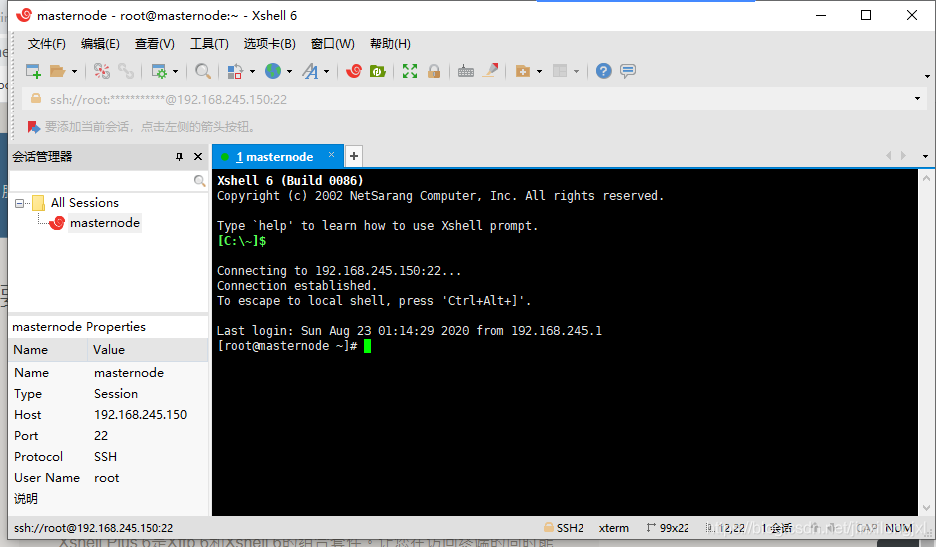Click the terminal prompt cursor area
This screenshot has width=936, height=547.
(367, 346)
